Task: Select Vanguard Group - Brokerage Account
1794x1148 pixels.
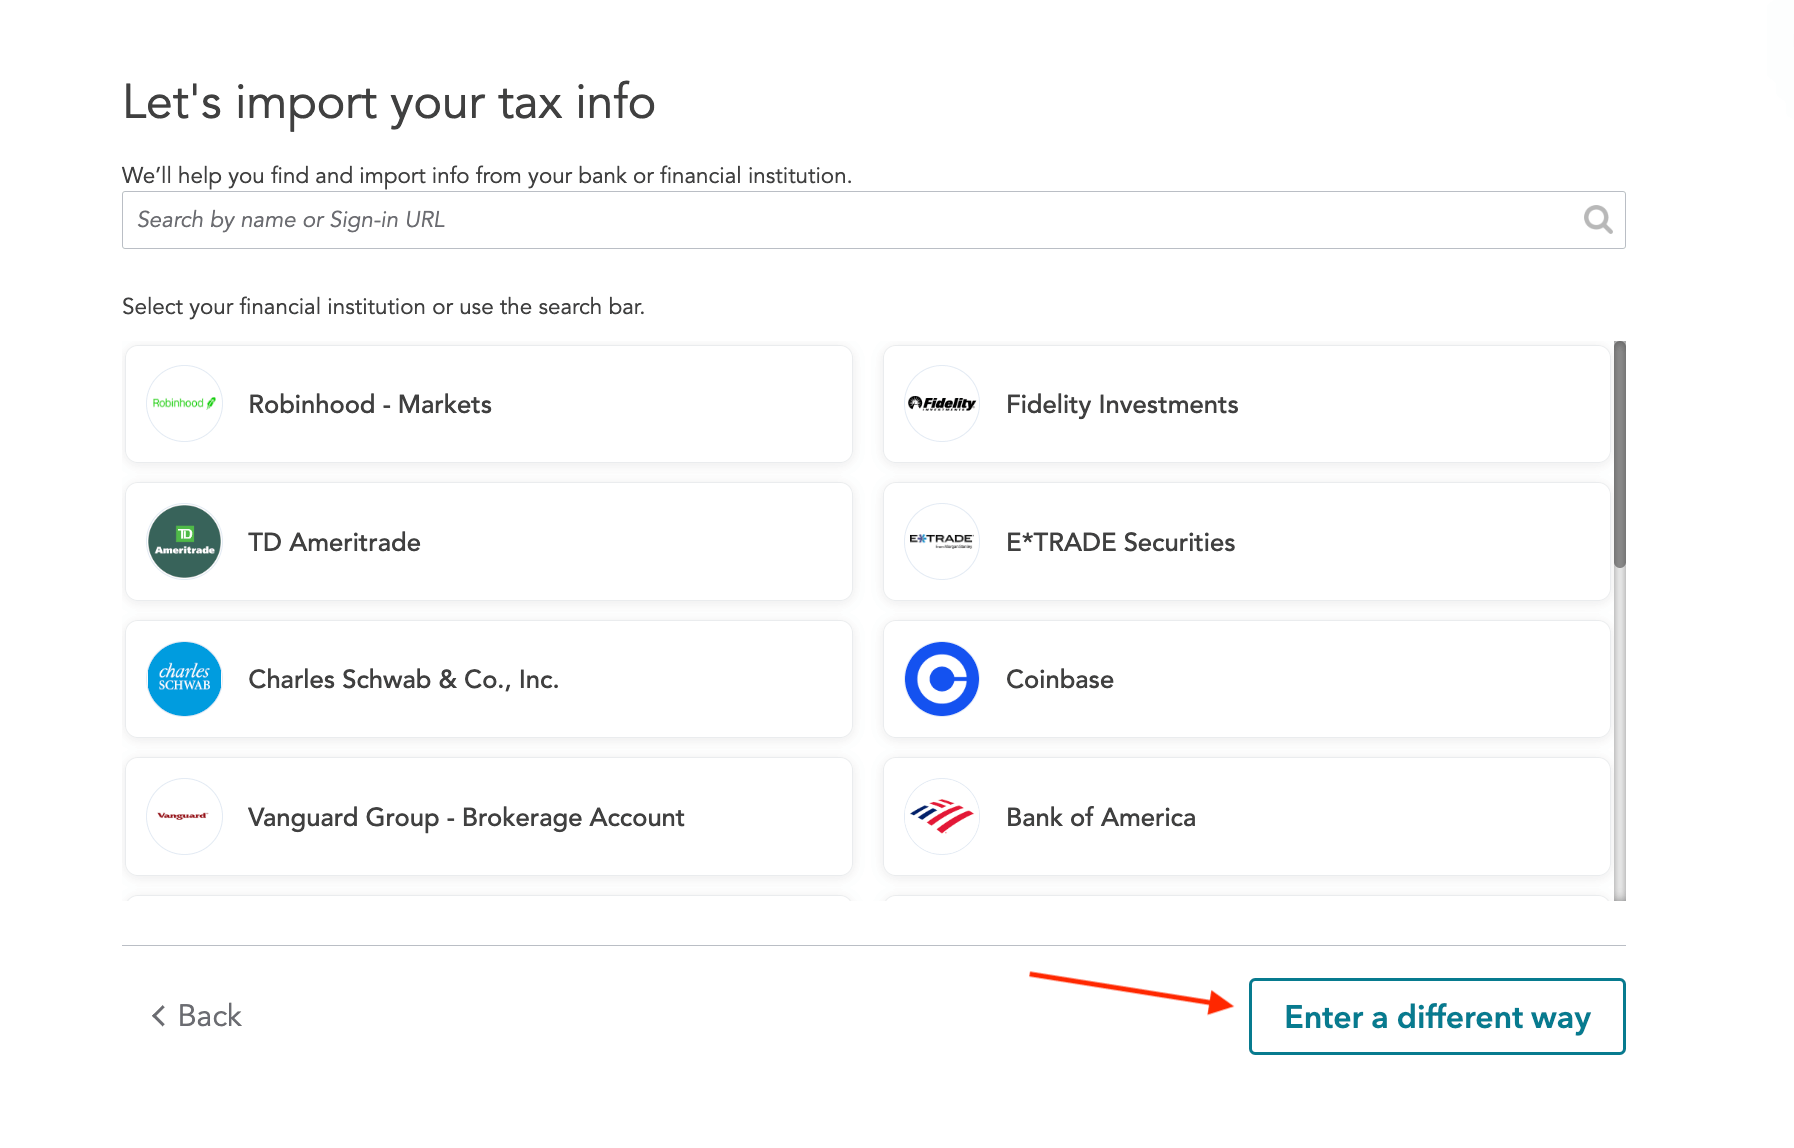Action: click(x=466, y=817)
